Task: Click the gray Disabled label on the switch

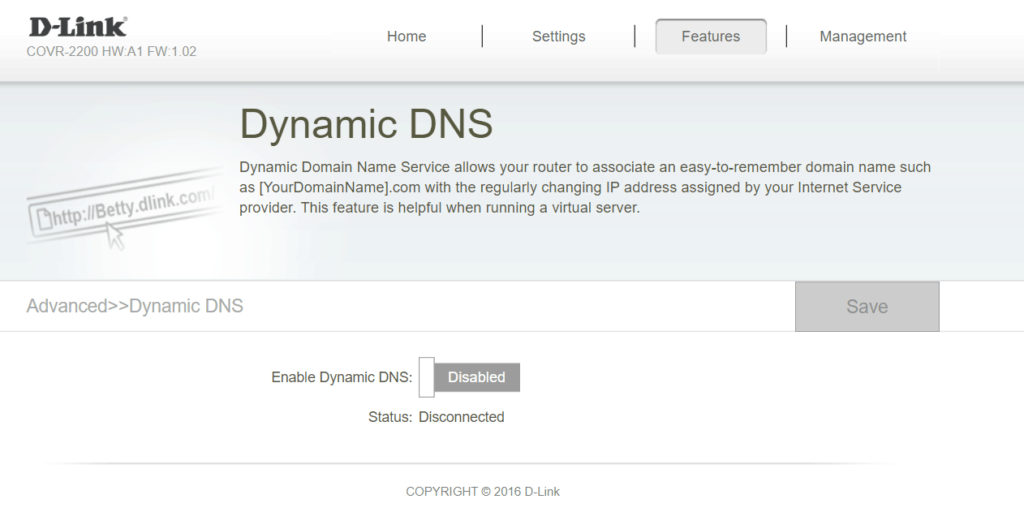Action: [477, 377]
